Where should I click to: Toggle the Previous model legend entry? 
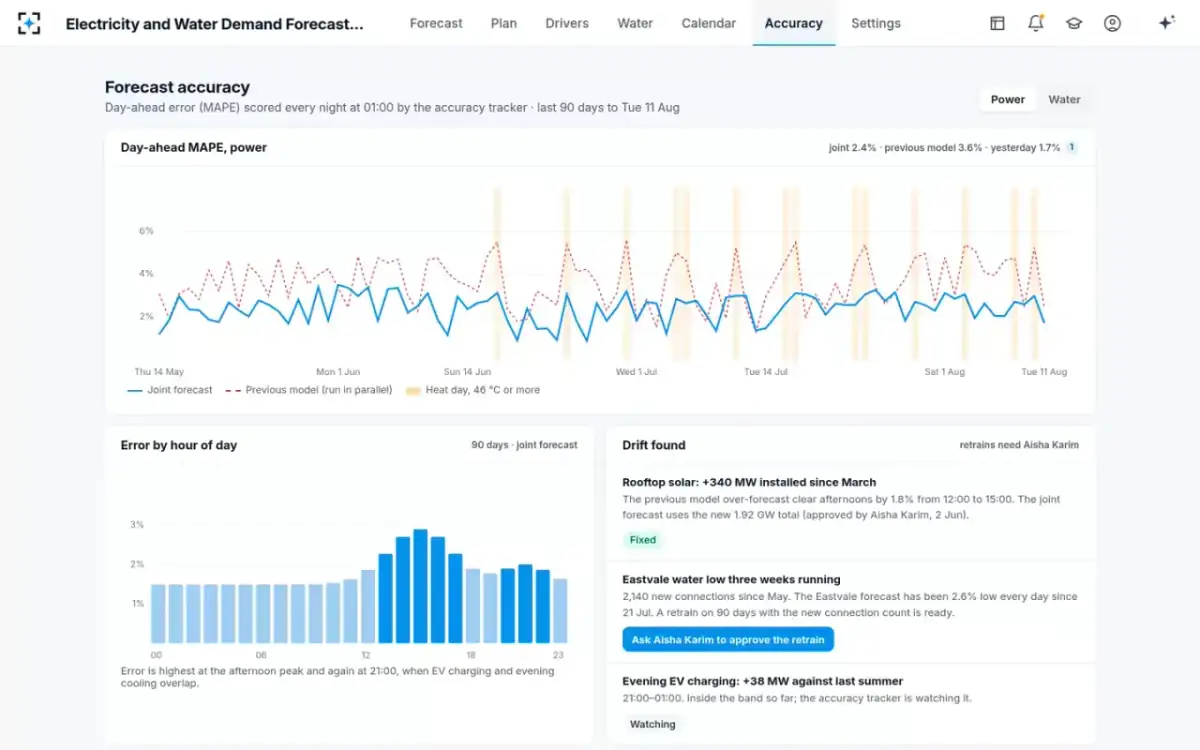309,390
